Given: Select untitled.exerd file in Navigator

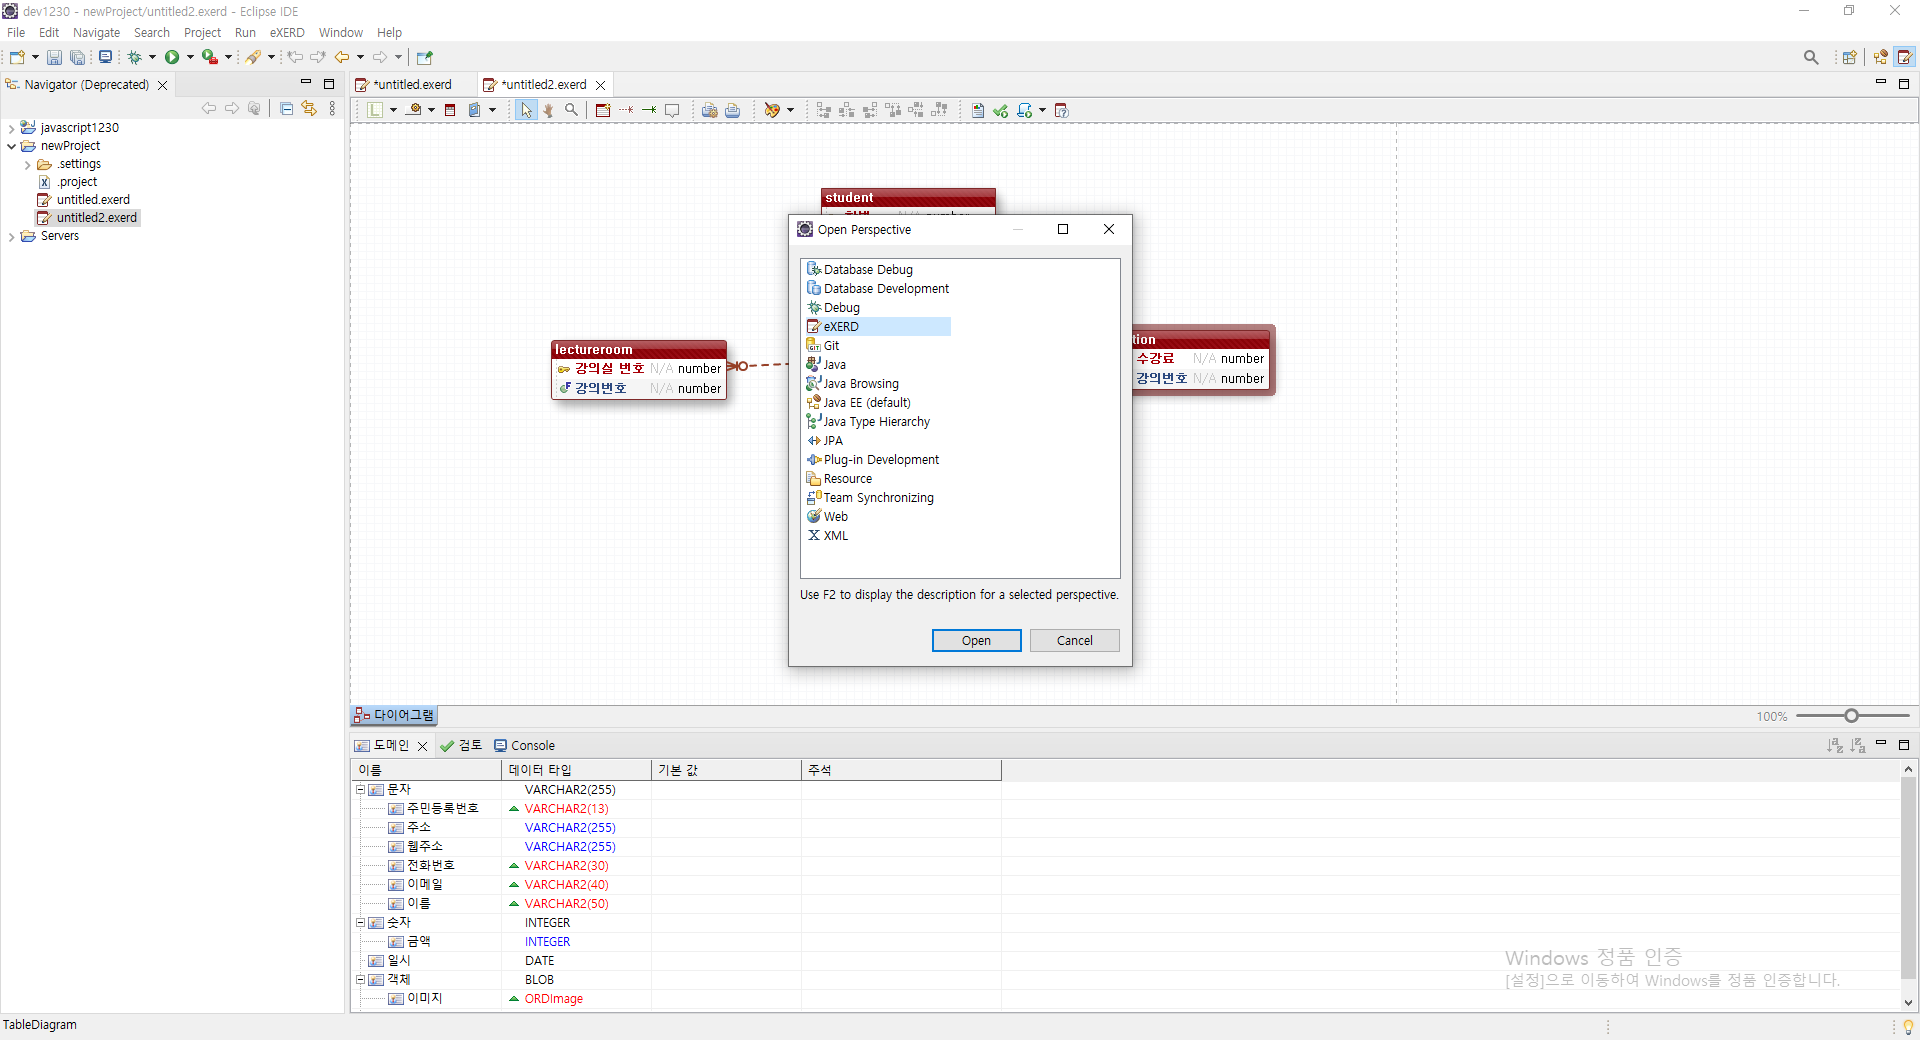Looking at the screenshot, I should [84, 200].
